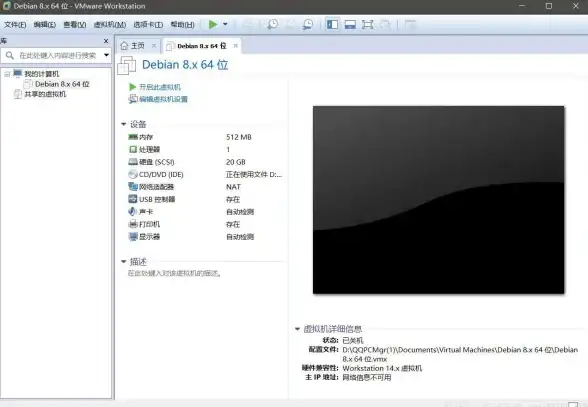588x407 pixels.
Task: Open the 编辑(E) menu
Action: [45, 25]
